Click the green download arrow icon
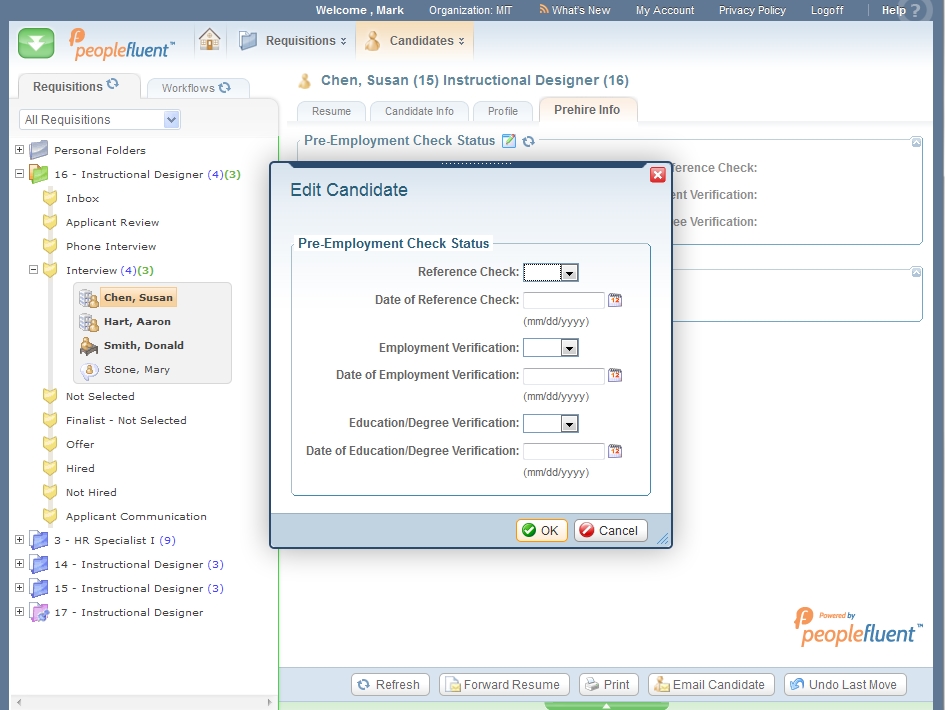Screen dimensions: 945x710 36,43
